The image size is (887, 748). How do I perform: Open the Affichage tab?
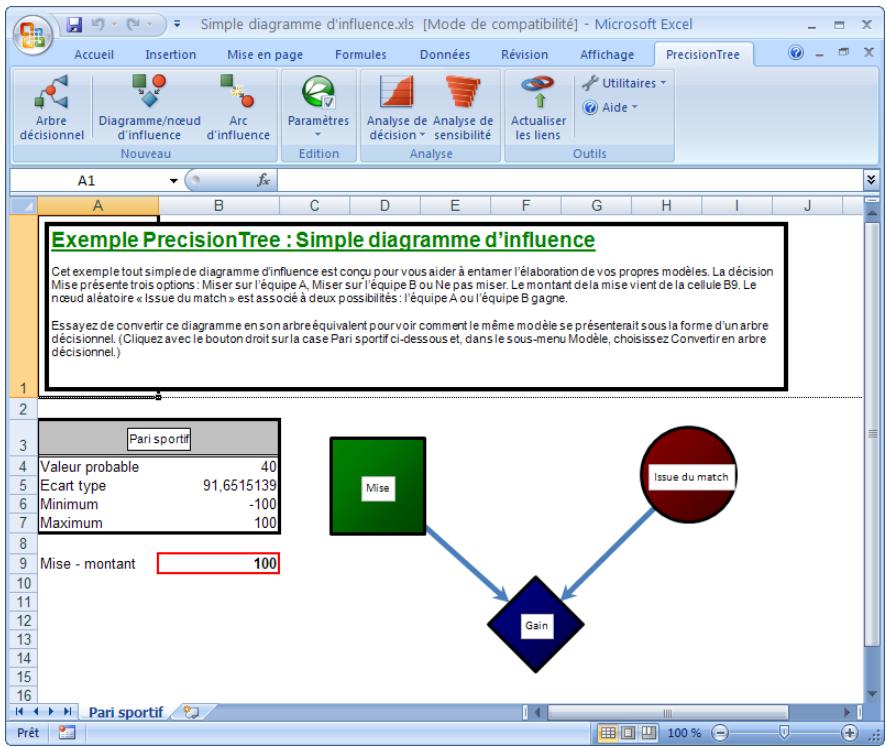(606, 55)
